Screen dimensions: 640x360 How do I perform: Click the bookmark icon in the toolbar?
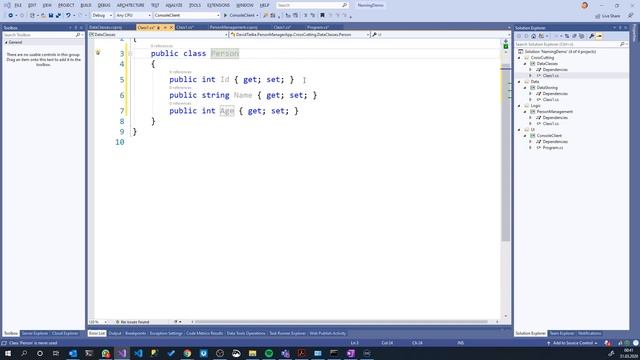click(322, 15)
